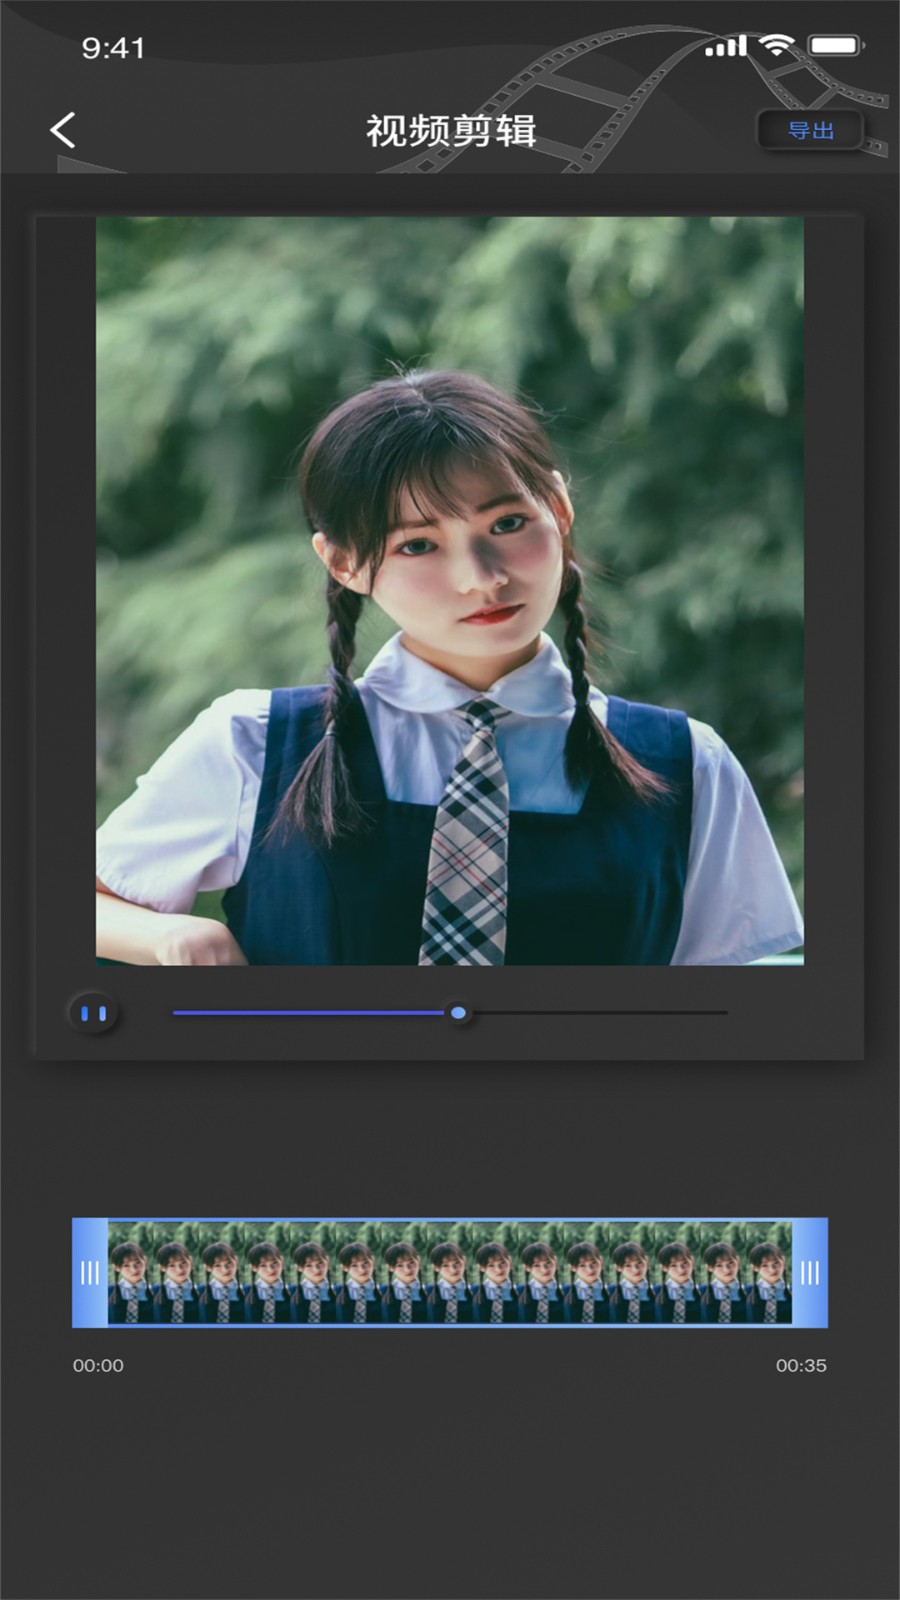This screenshot has width=900, height=1600.
Task: Tap the back arrow icon
Action: click(x=63, y=130)
